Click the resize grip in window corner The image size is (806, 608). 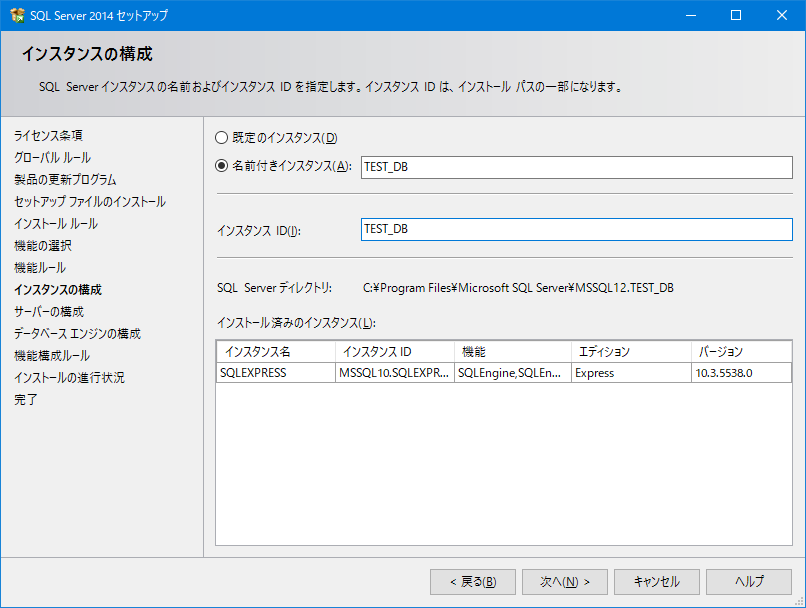pyautogui.click(x=799, y=601)
